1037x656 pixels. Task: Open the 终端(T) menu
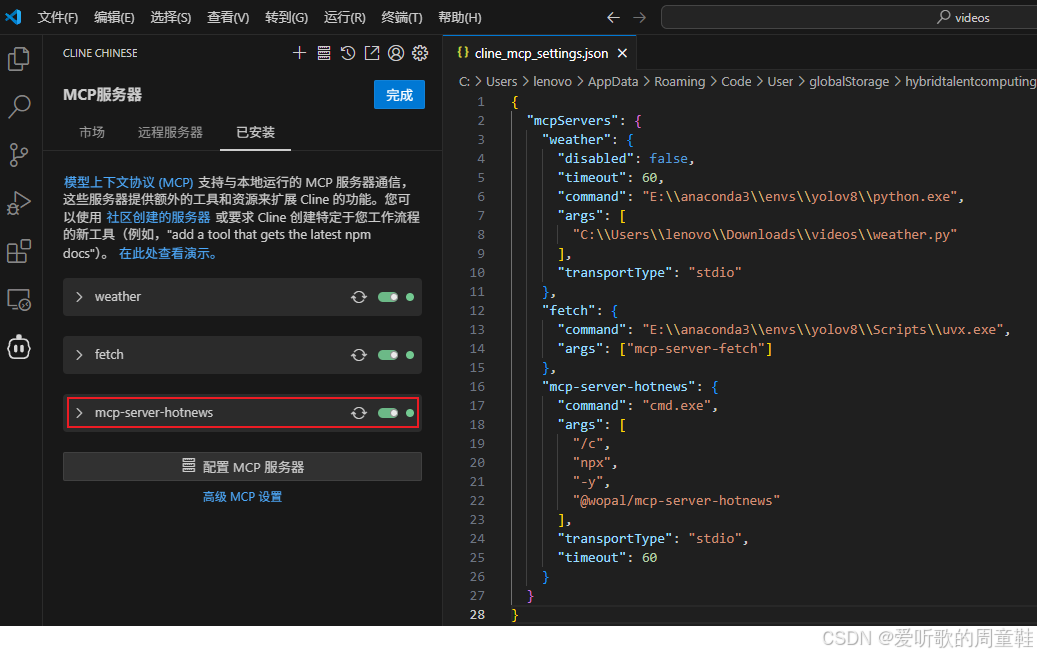point(402,17)
